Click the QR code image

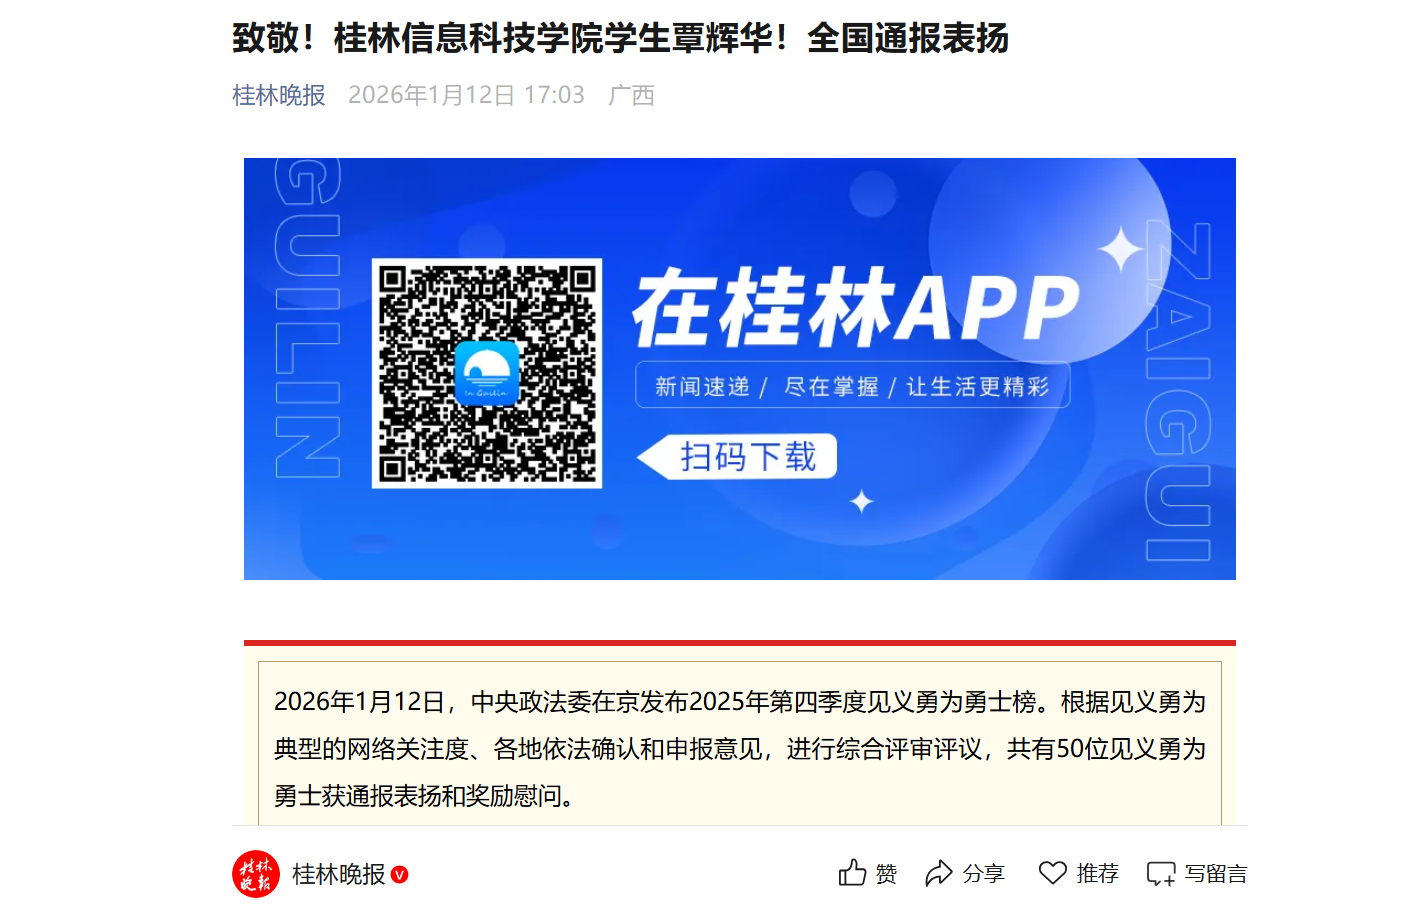[487, 373]
